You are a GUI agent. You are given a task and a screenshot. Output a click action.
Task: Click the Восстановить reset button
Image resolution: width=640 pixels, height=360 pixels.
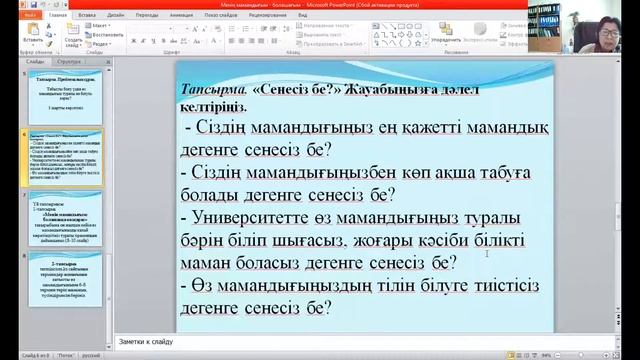click(x=104, y=35)
